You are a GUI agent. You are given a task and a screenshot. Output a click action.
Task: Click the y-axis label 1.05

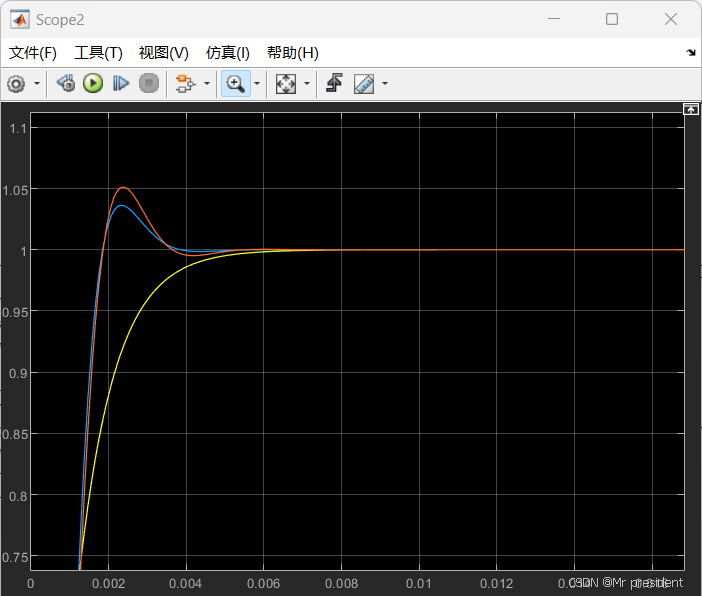pos(15,190)
